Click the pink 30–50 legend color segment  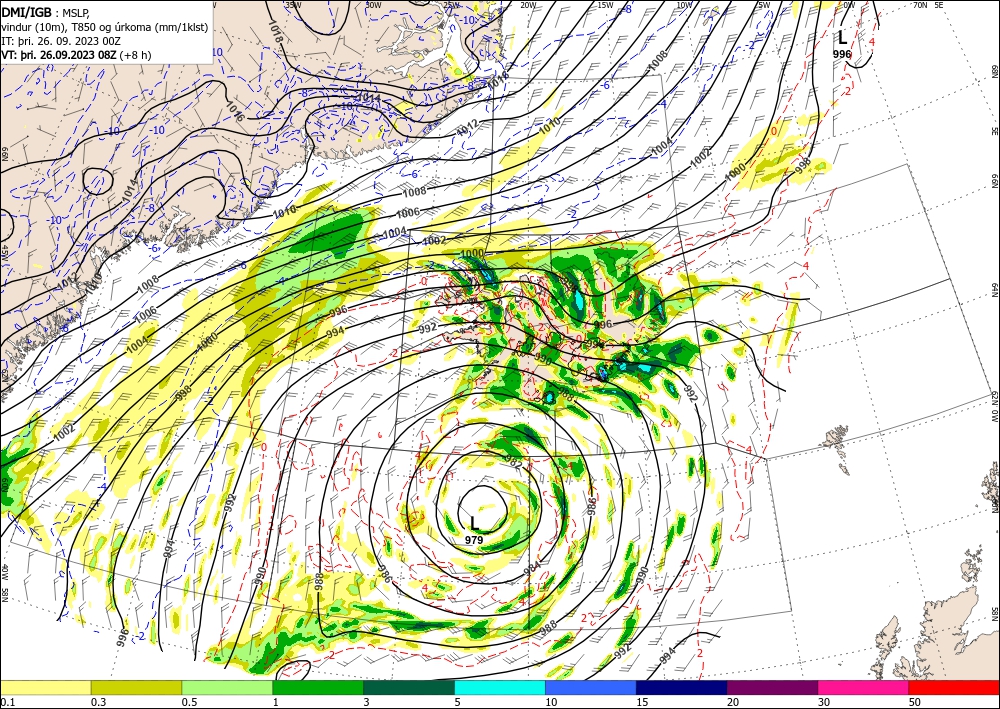[864, 687]
